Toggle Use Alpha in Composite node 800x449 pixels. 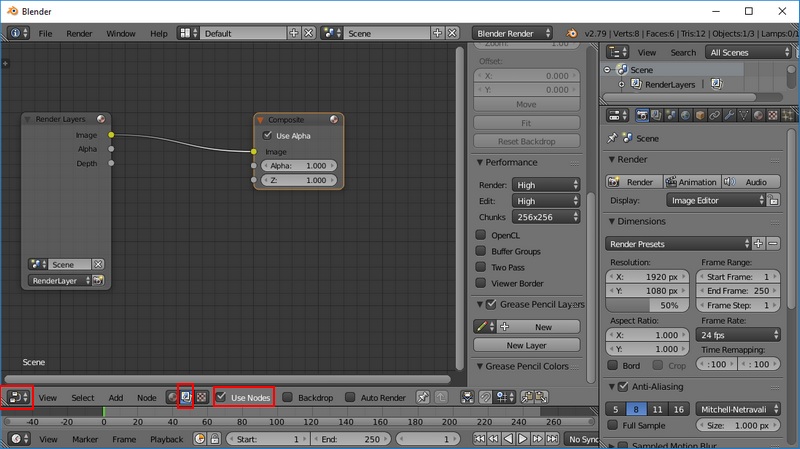click(x=267, y=135)
